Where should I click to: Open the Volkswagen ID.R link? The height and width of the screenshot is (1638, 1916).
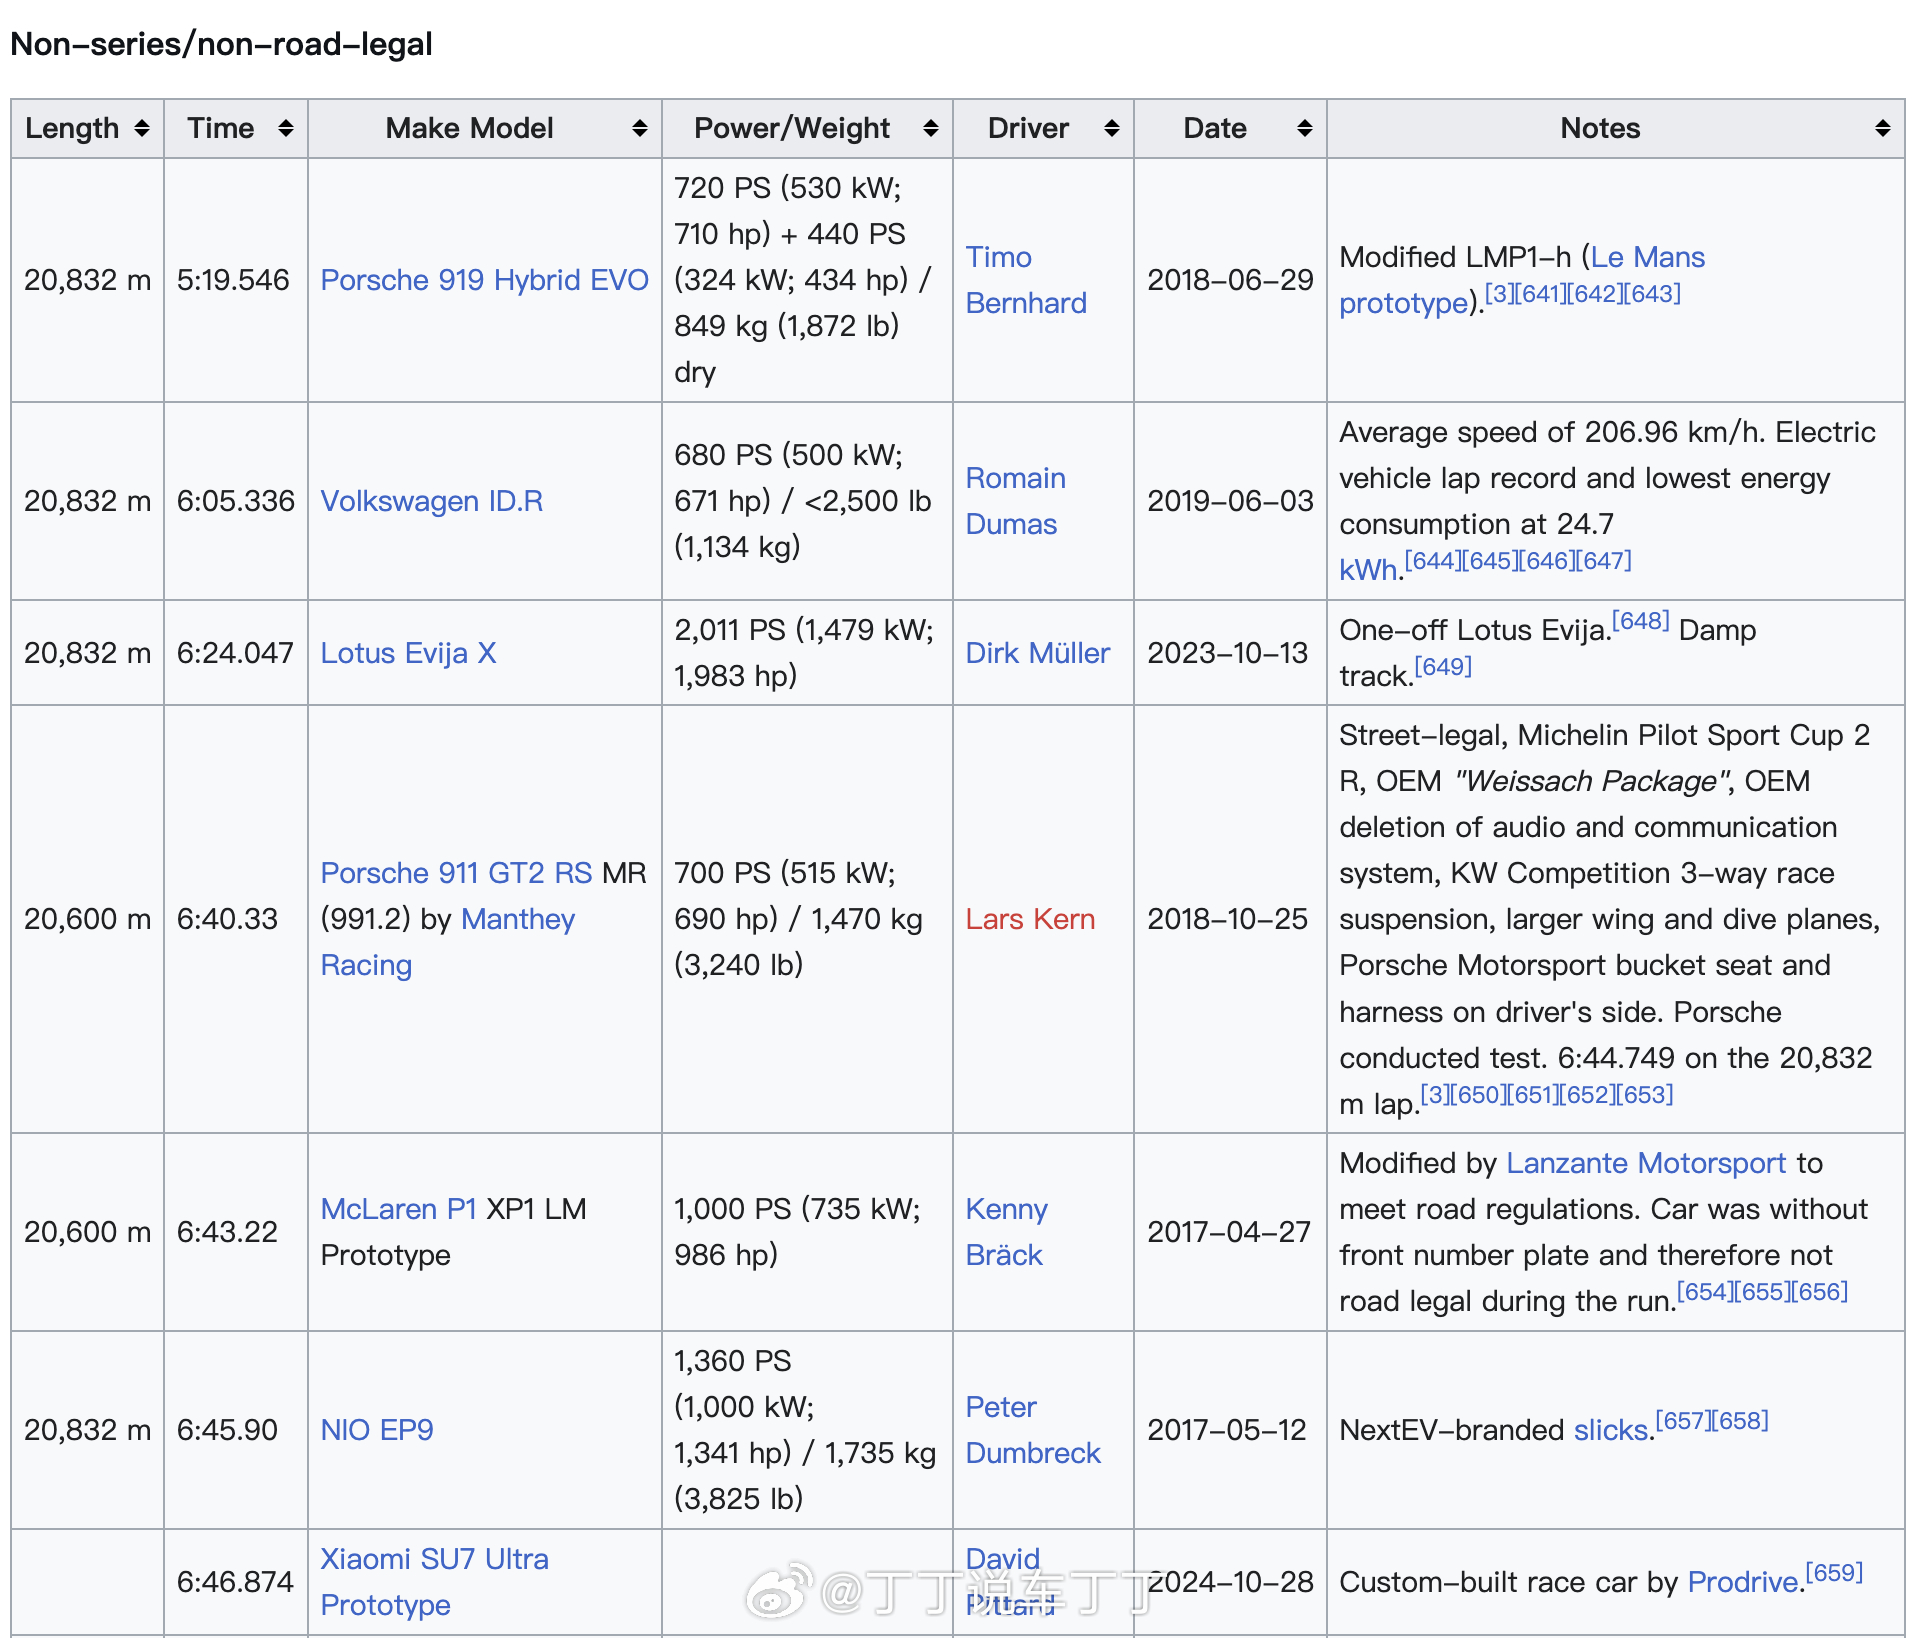pyautogui.click(x=432, y=501)
